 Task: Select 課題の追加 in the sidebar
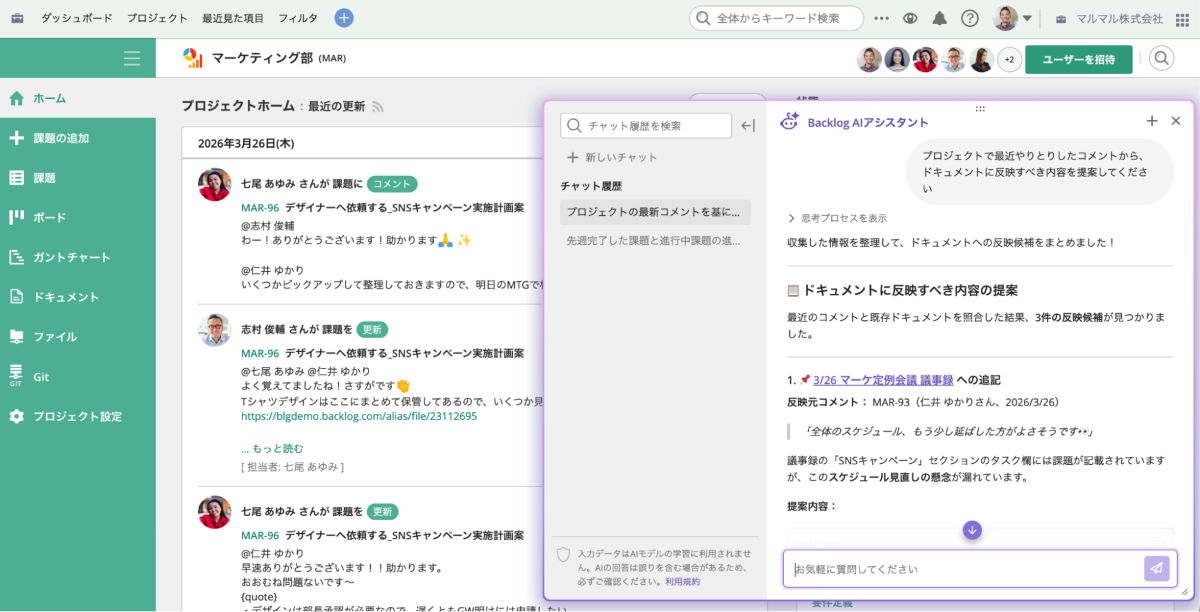point(63,140)
